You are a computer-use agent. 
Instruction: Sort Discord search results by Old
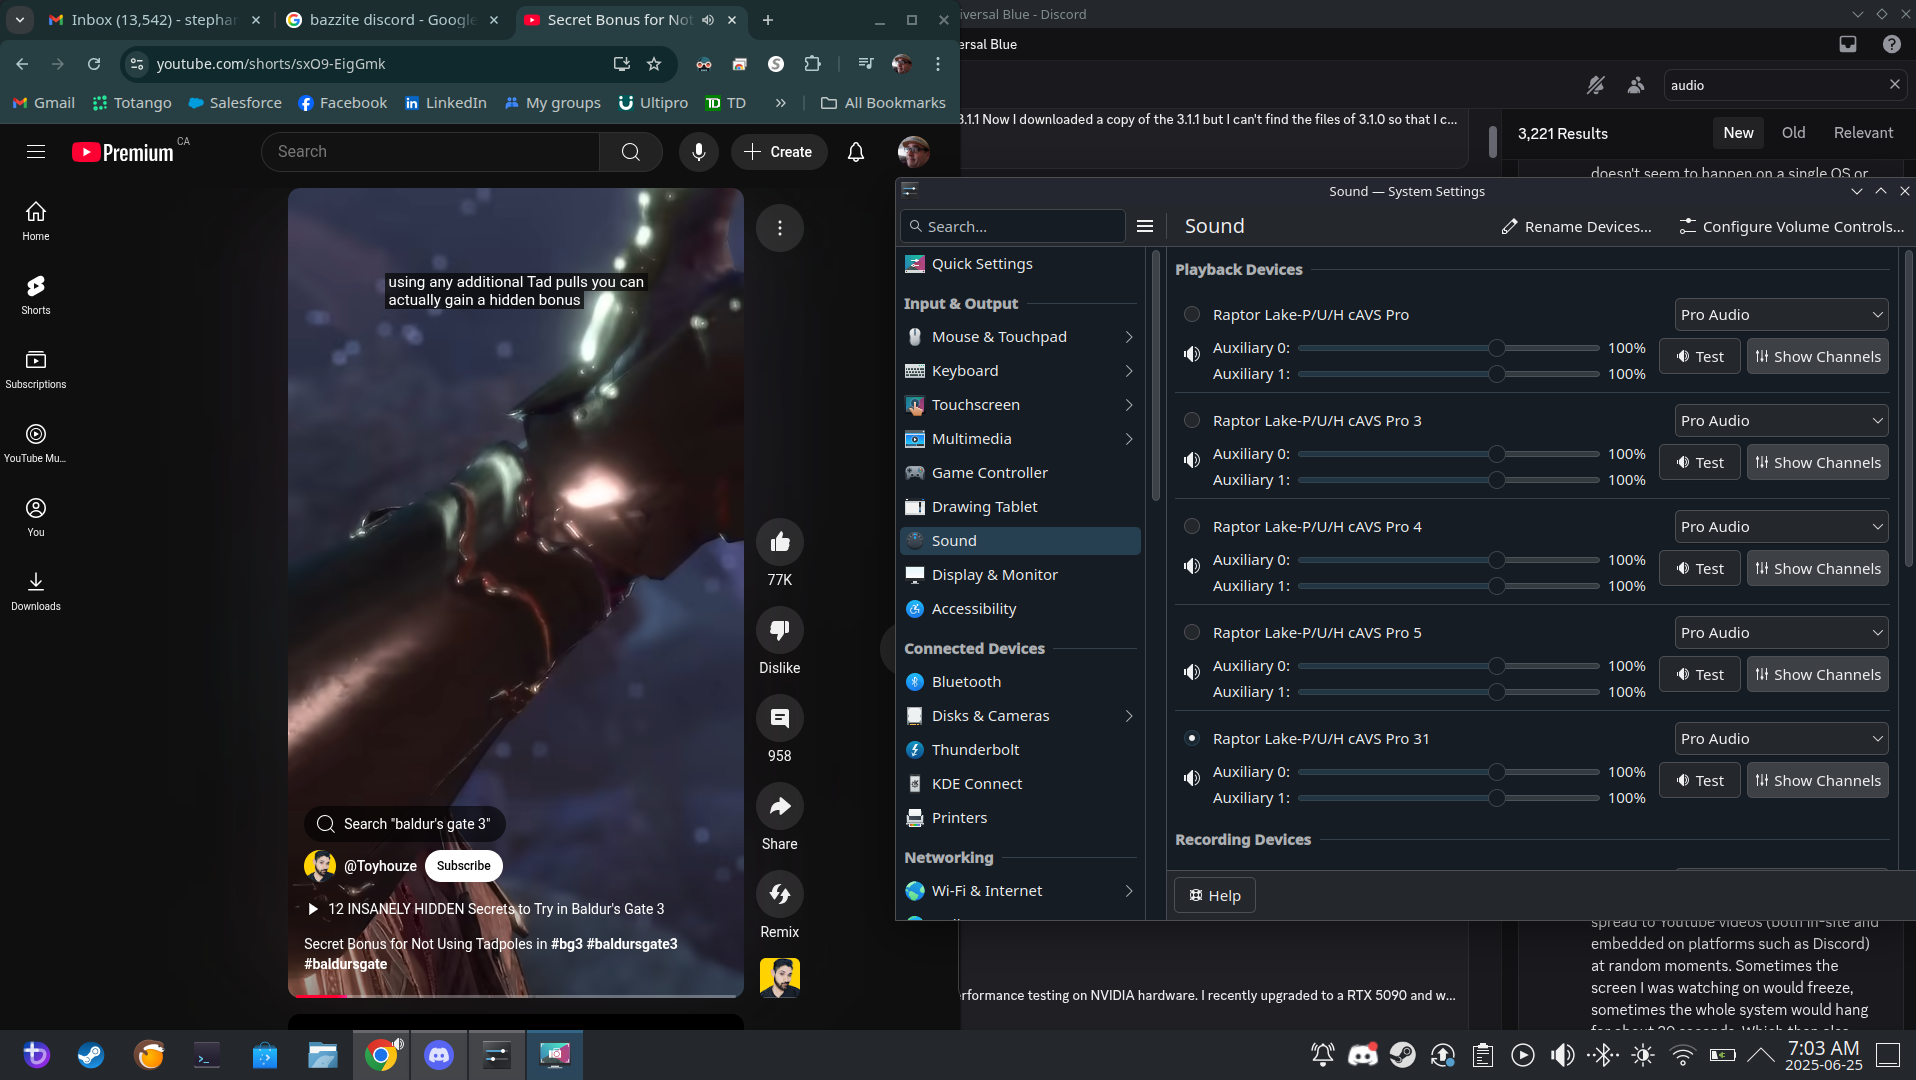point(1793,133)
